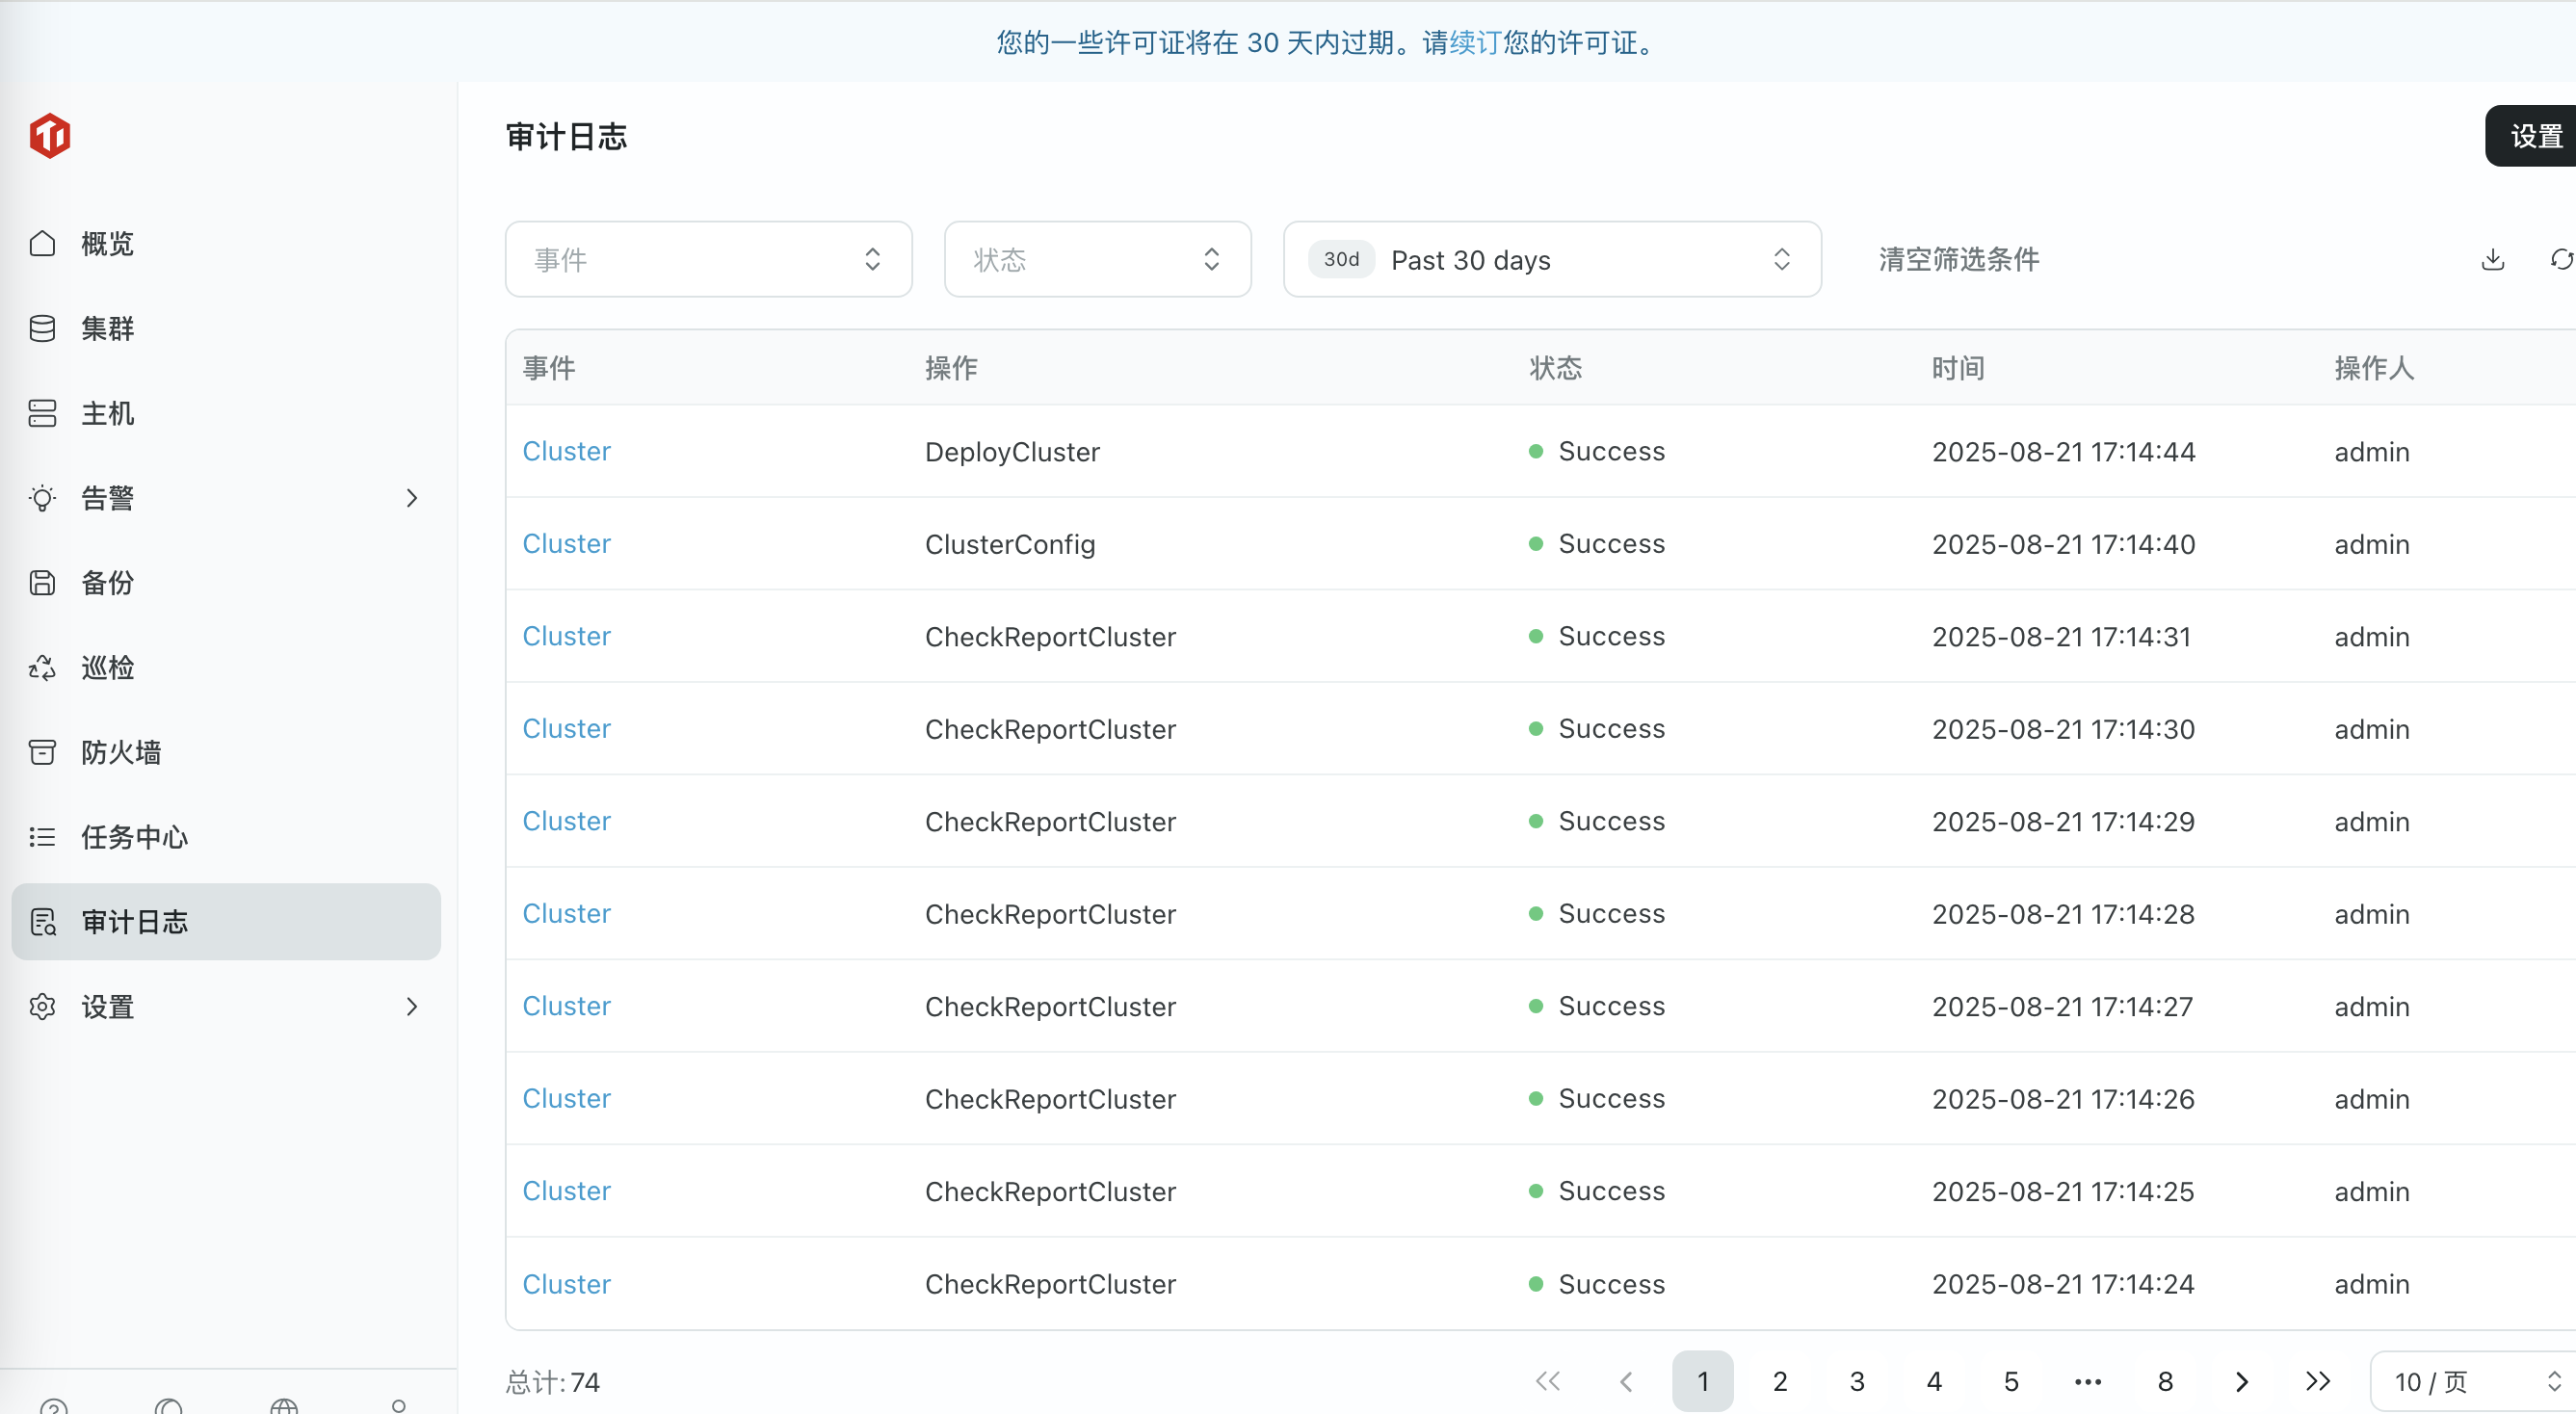Screen dimensions: 2576x1414
Task: Go to pagination page 5
Action: [x=2011, y=1382]
